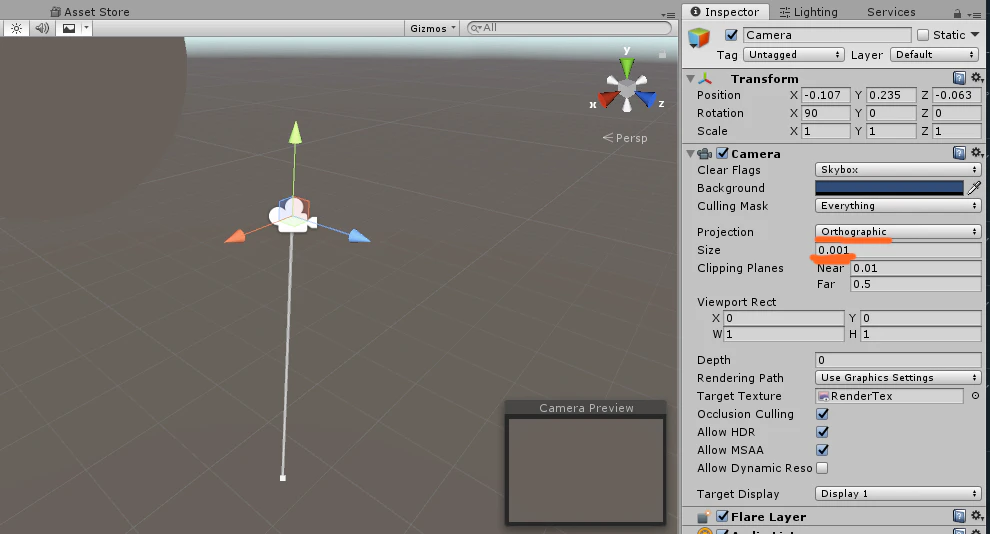Toggle the Flare Layer component checkbox
The image size is (990, 534).
click(x=722, y=516)
